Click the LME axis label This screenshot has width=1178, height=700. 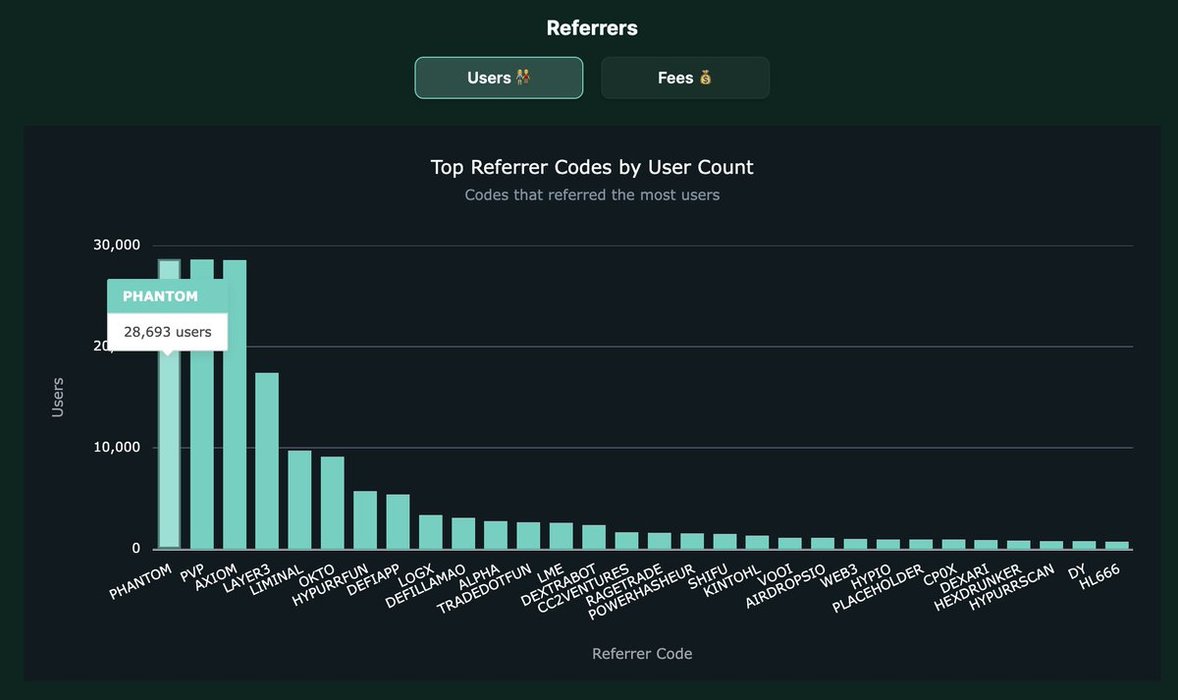tap(550, 574)
